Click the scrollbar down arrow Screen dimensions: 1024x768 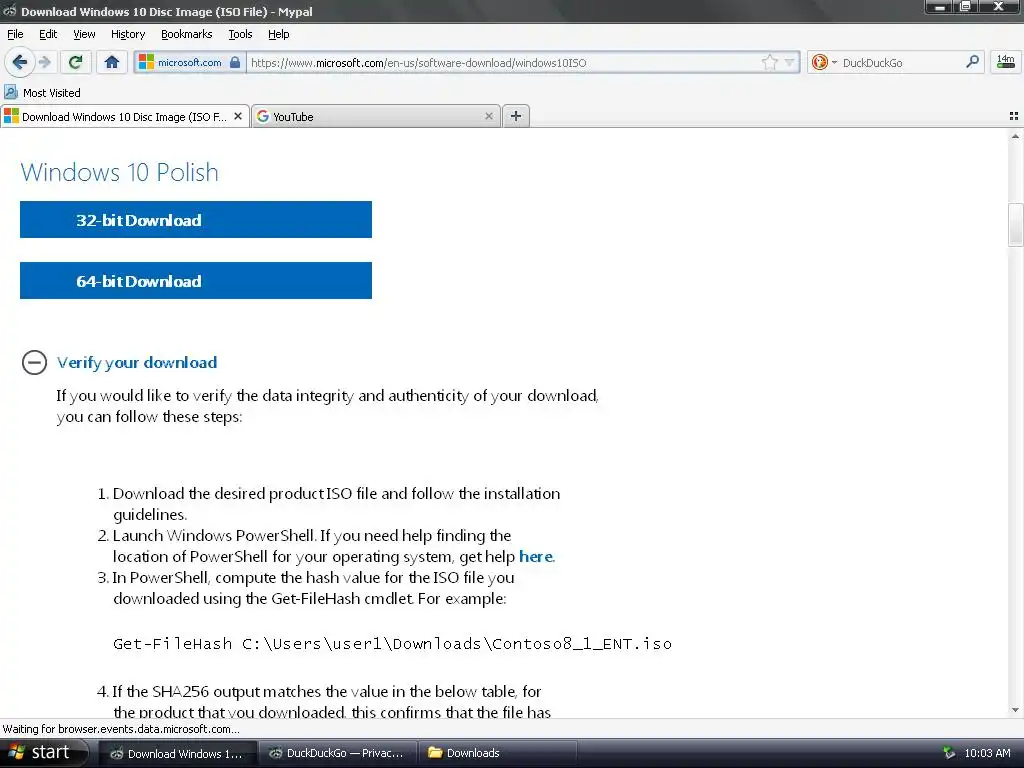pyautogui.click(x=1015, y=710)
